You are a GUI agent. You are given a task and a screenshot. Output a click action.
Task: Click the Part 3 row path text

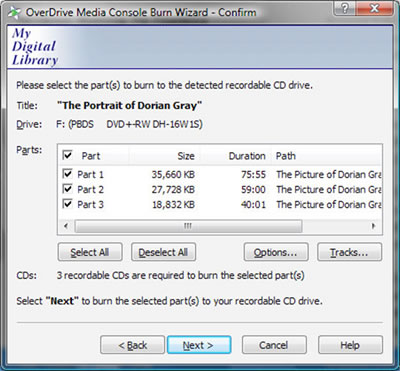[x=329, y=204]
